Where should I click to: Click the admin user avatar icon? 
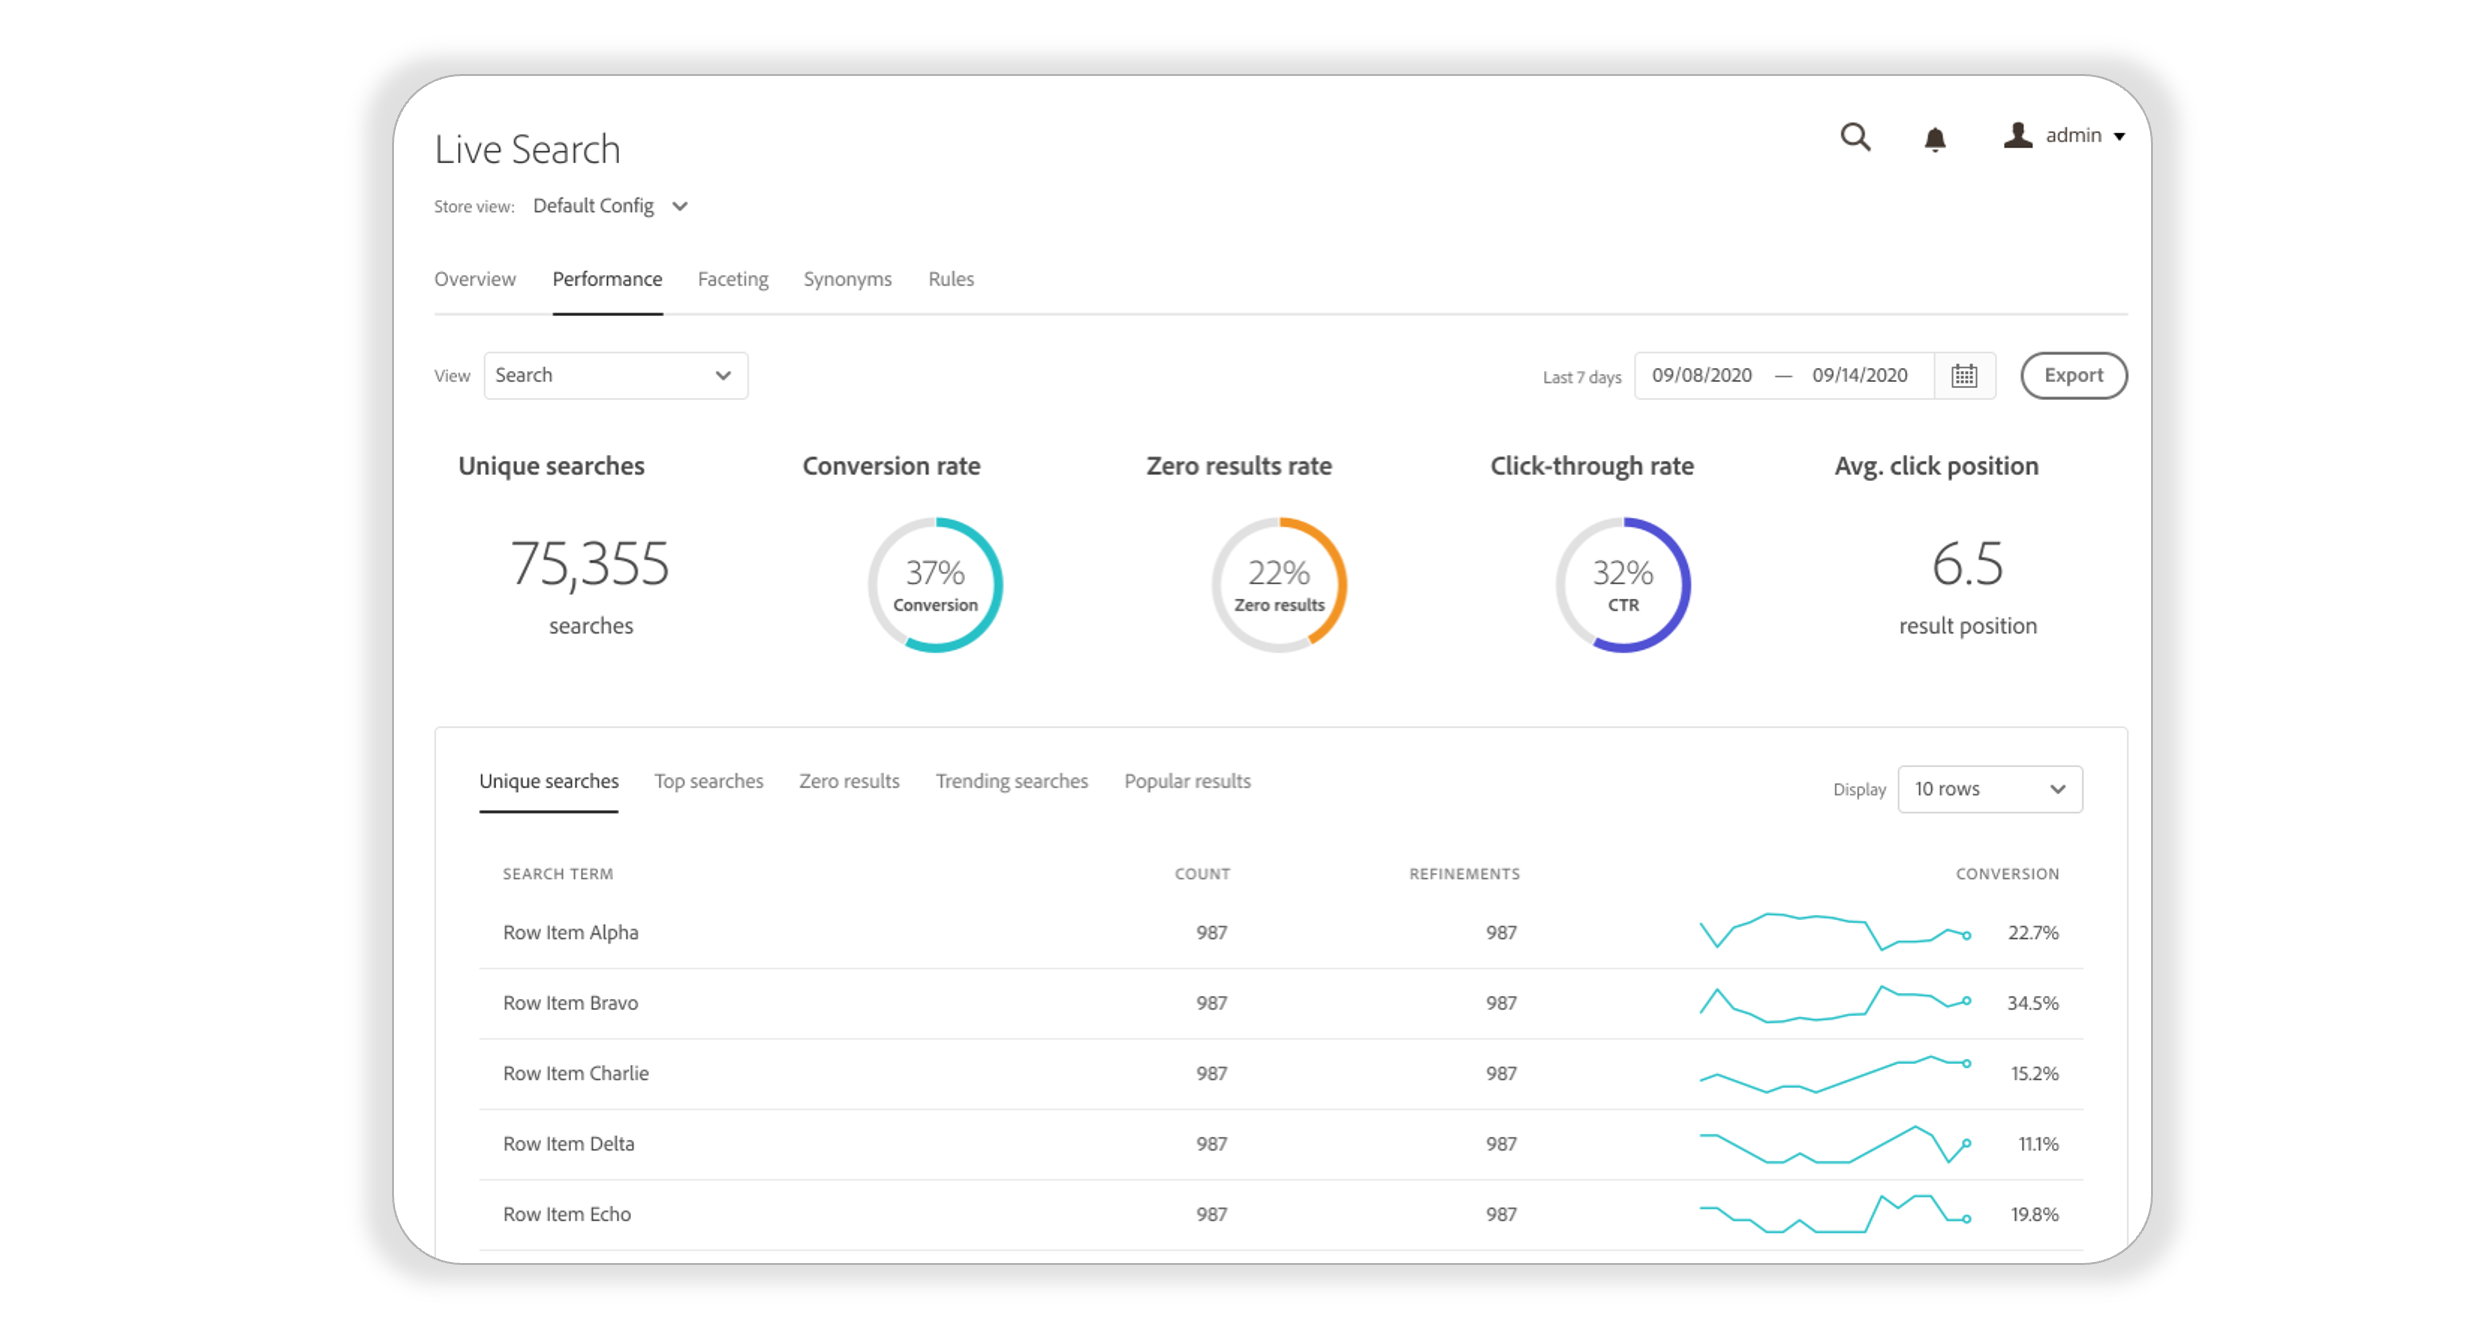pos(2017,135)
